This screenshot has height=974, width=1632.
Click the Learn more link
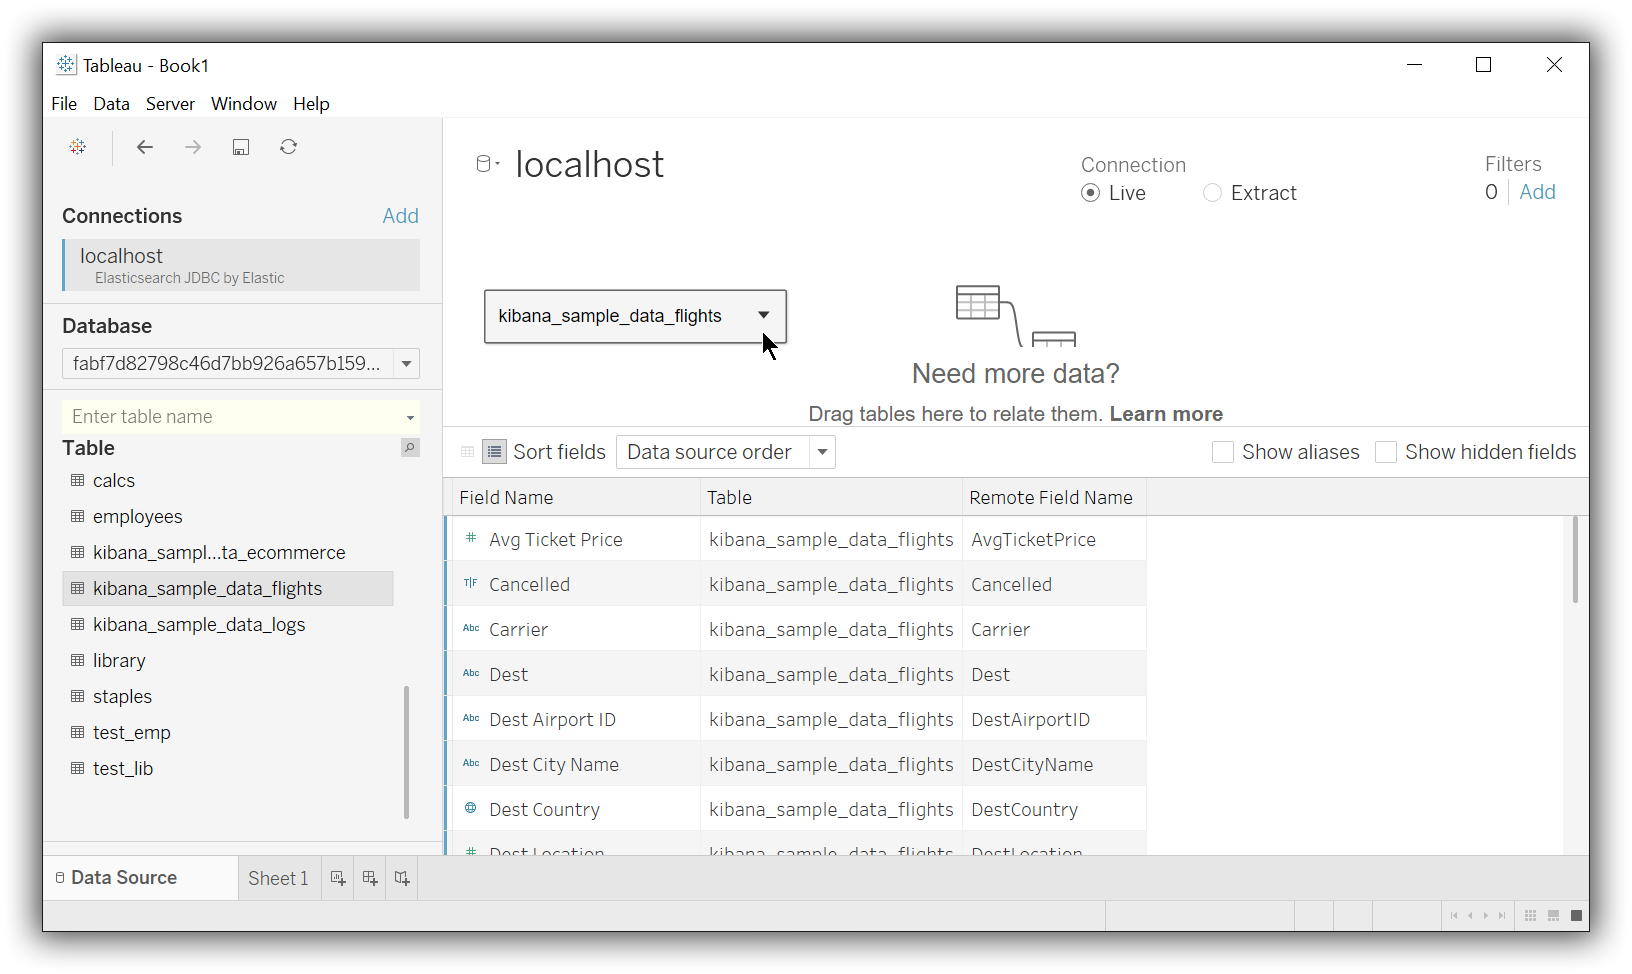1166,414
